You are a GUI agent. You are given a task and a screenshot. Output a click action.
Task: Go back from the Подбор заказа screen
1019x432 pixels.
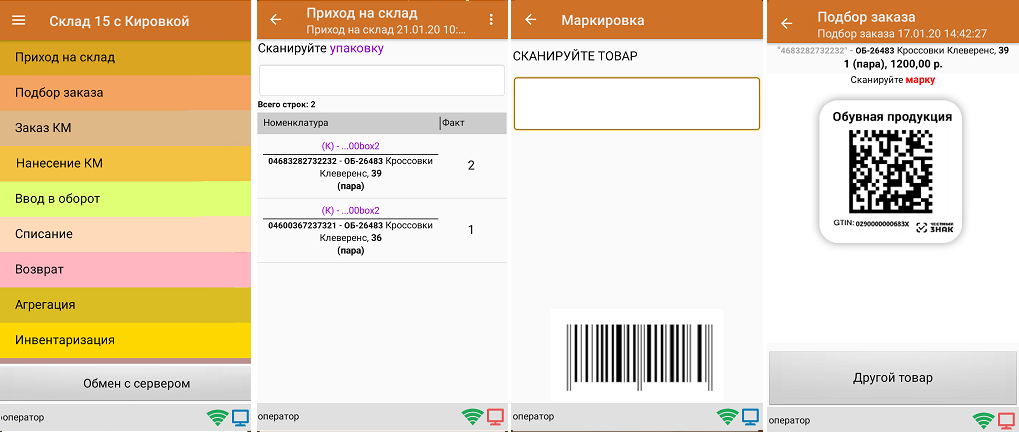786,23
